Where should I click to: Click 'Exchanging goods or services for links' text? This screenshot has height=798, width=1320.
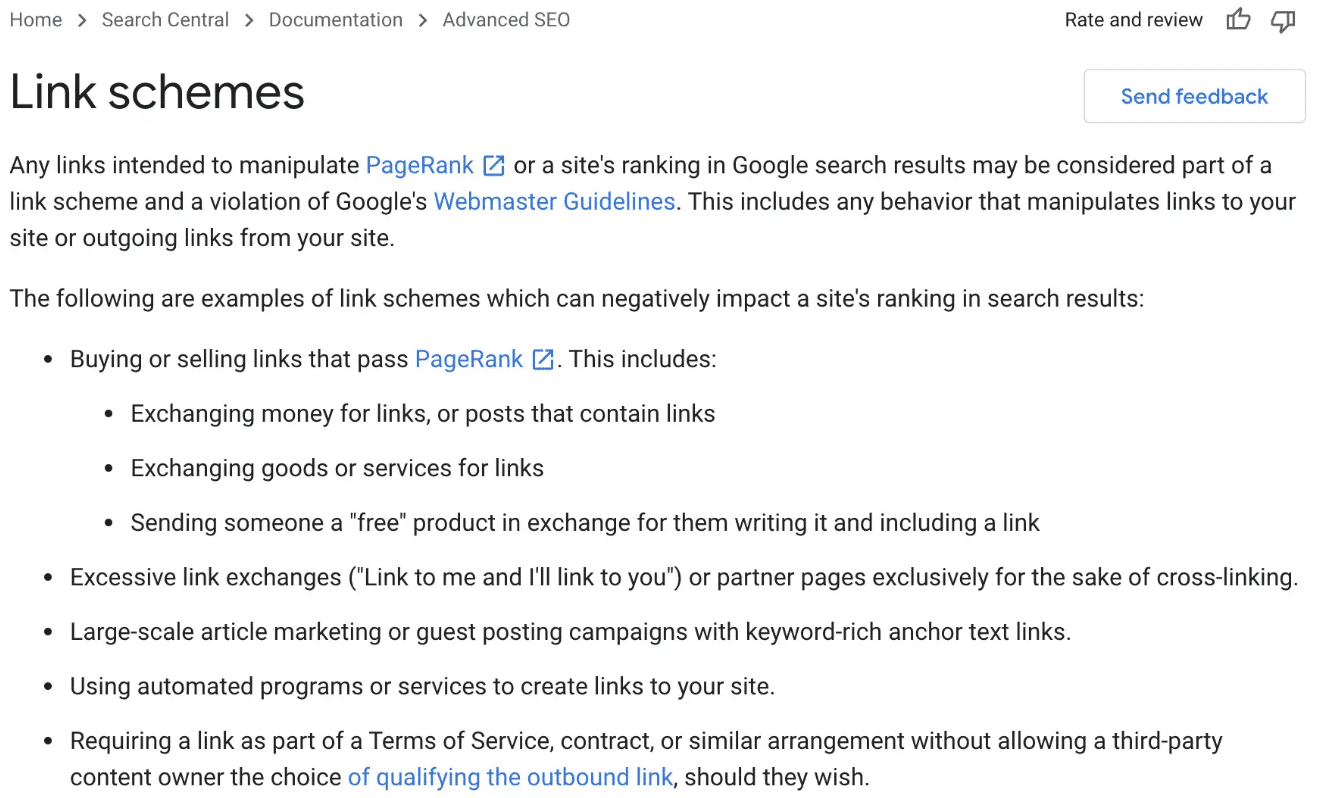[x=337, y=468]
